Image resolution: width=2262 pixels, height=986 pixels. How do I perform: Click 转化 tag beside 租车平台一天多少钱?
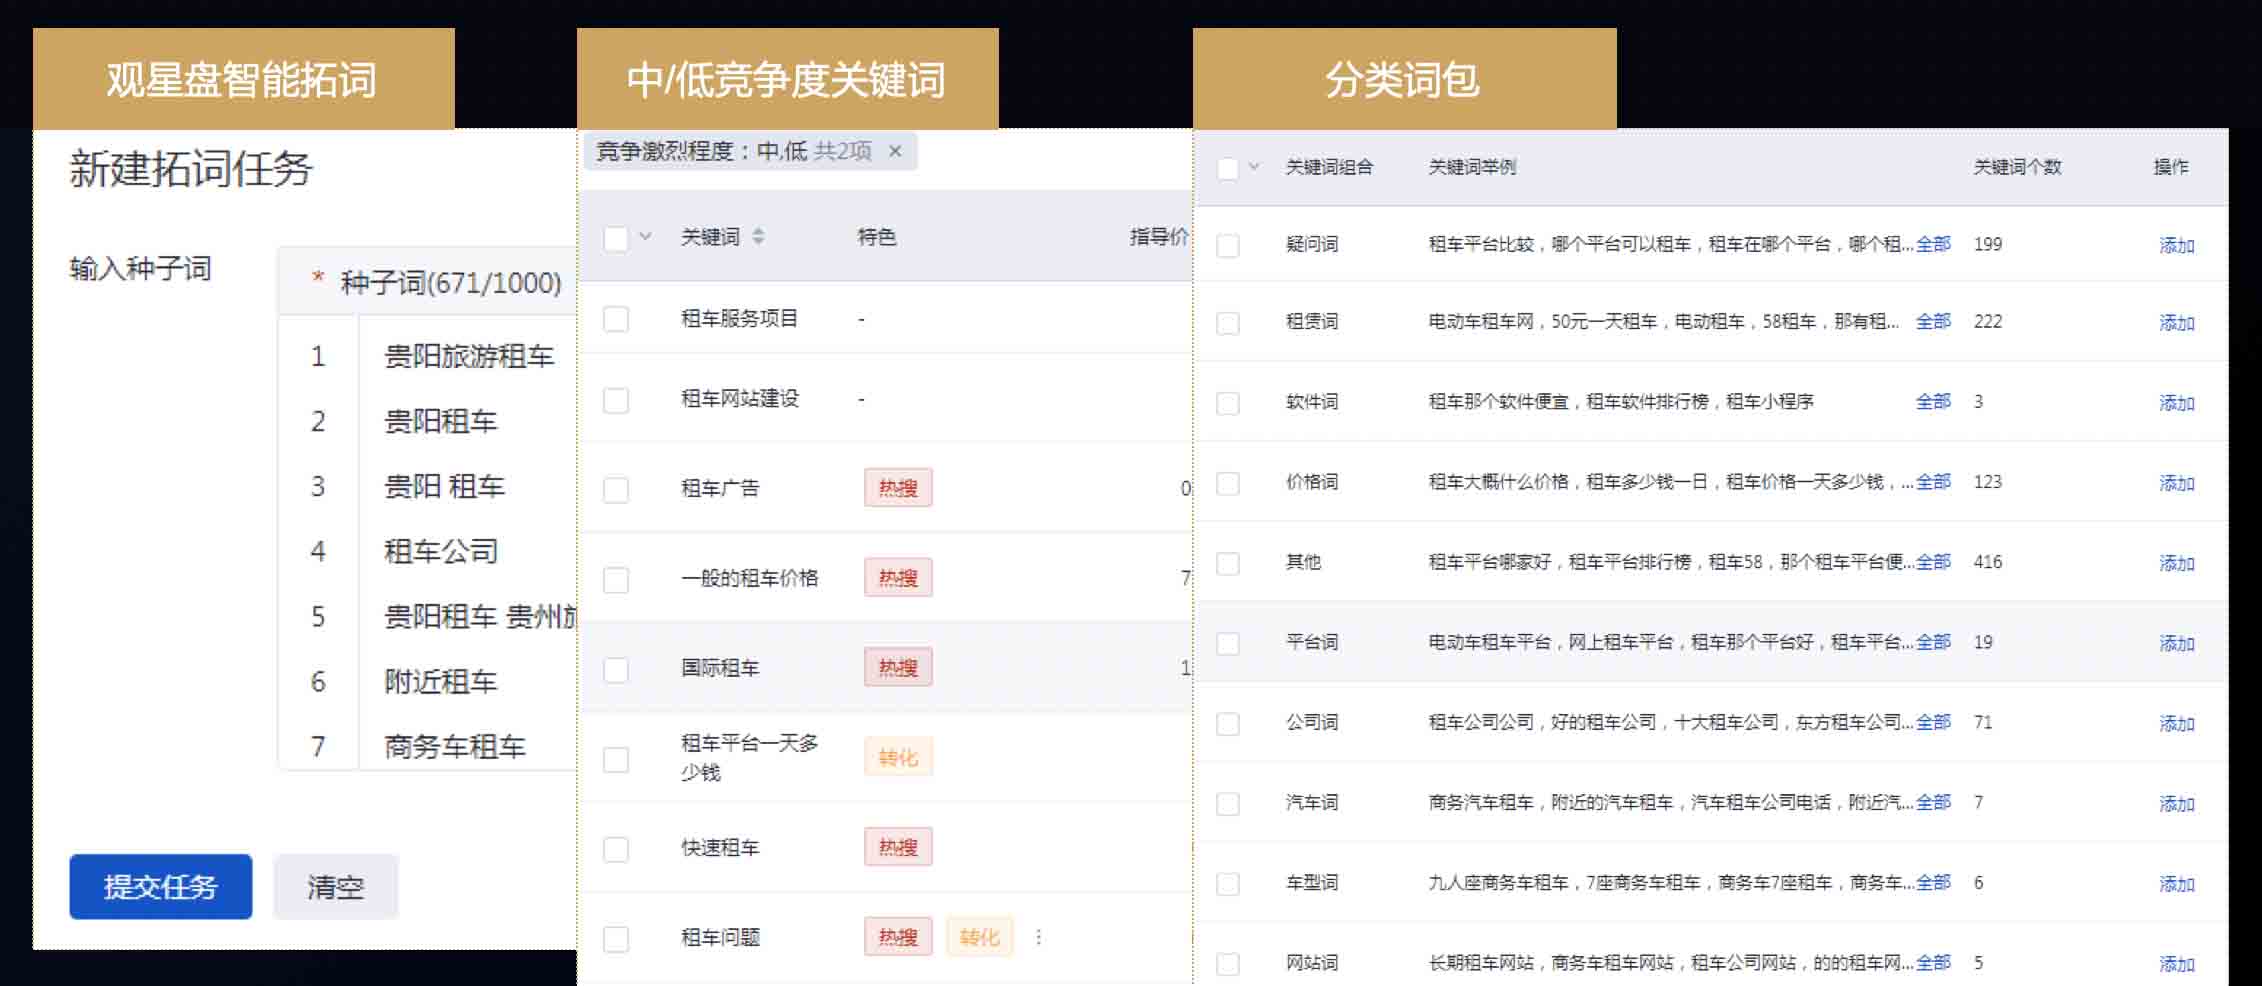pos(897,758)
